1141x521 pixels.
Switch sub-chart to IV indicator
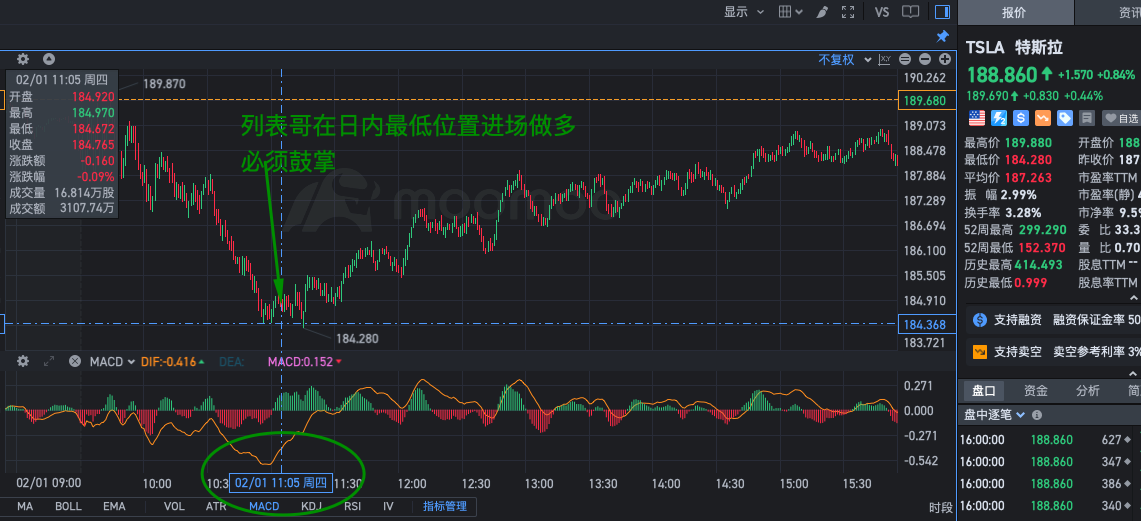pyautogui.click(x=388, y=506)
